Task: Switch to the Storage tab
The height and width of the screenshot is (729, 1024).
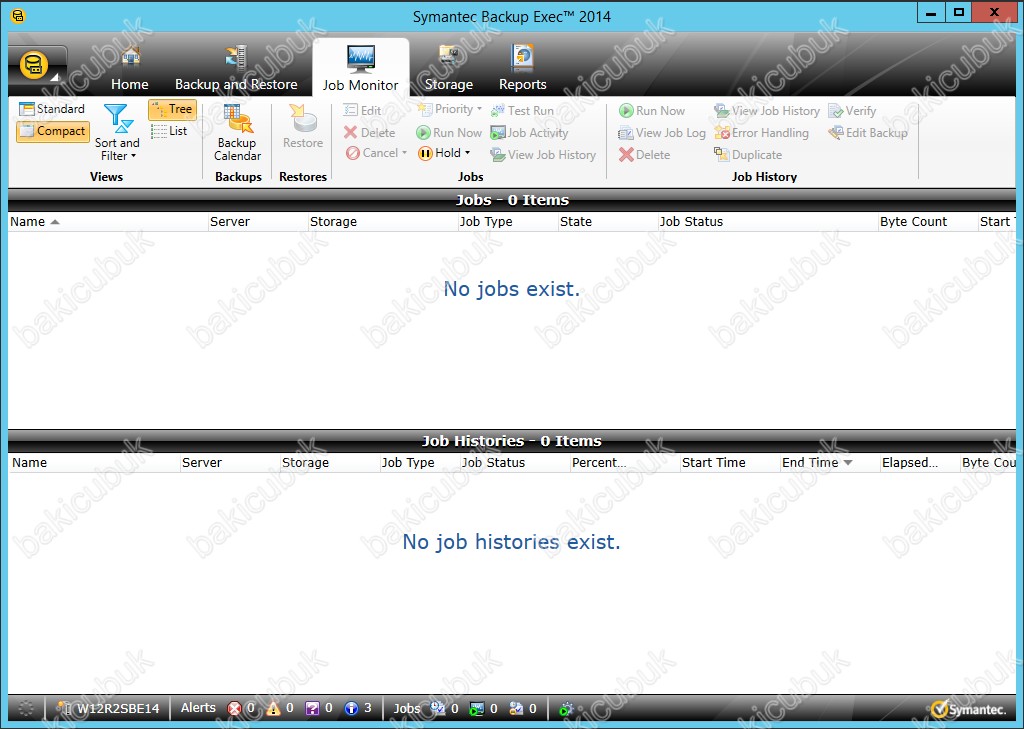Action: [x=449, y=69]
